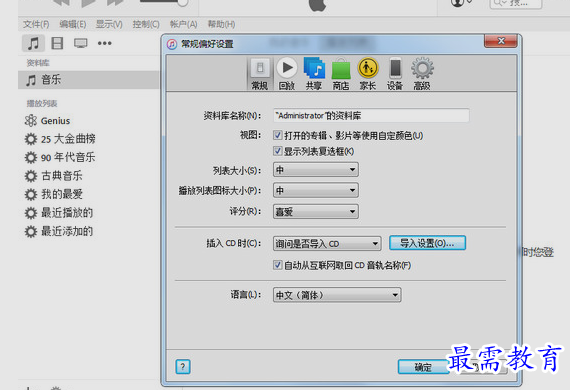Open the 我的最爱 playlist

53,194
